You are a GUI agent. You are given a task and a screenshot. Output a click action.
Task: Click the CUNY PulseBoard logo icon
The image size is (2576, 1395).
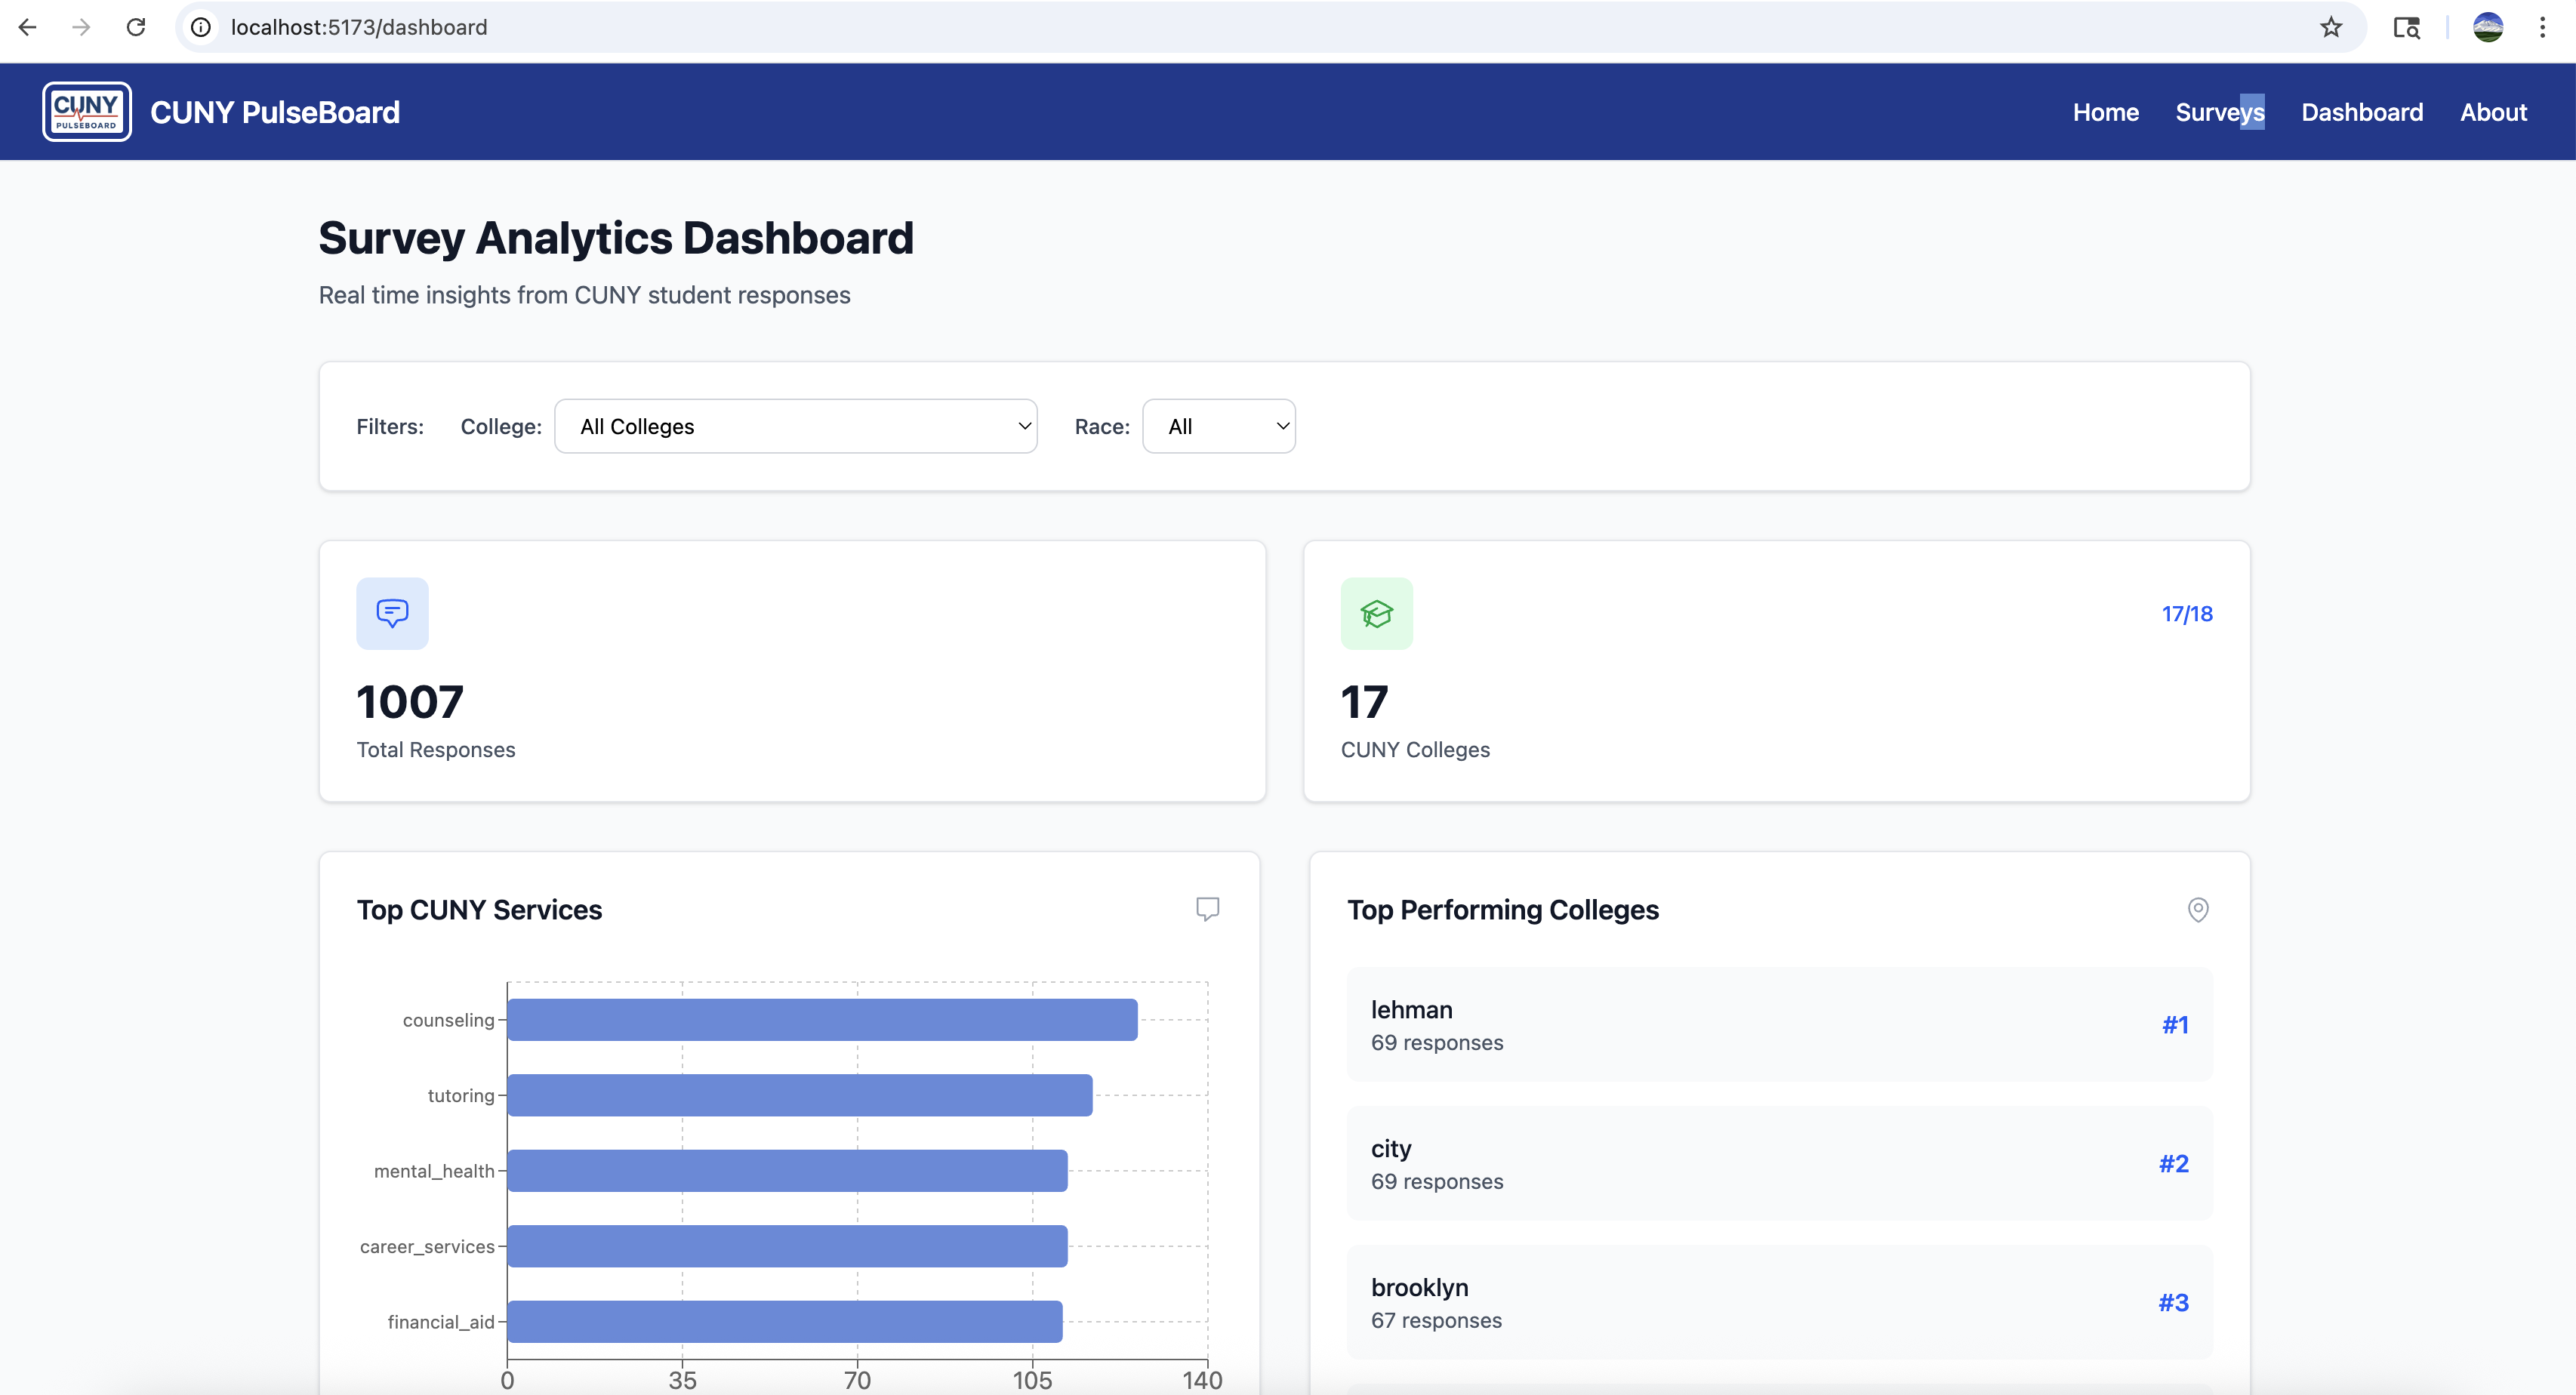(x=86, y=112)
